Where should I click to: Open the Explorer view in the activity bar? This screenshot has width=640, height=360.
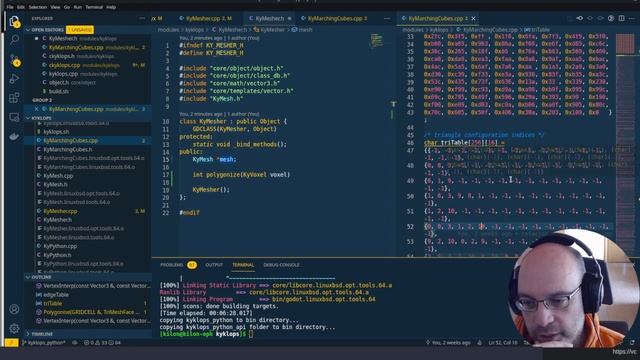[14, 21]
